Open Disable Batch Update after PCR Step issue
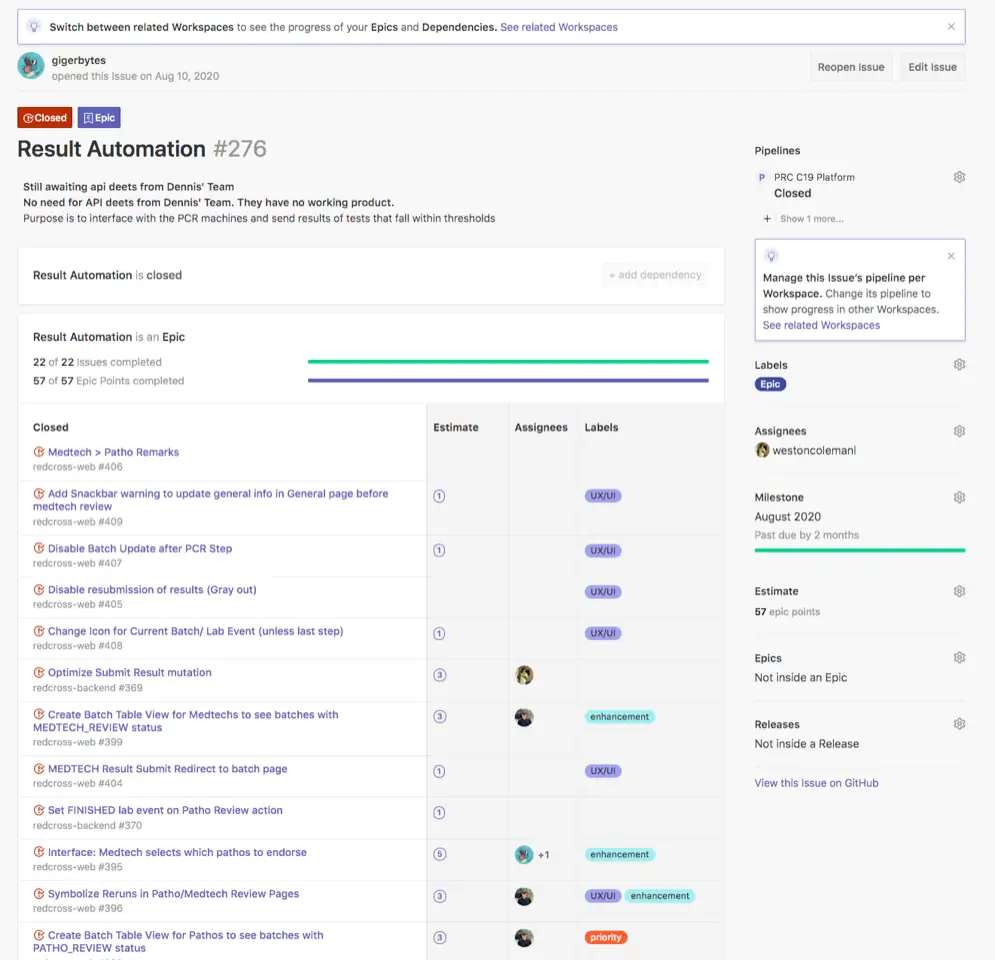The width and height of the screenshot is (995, 960). coord(140,548)
